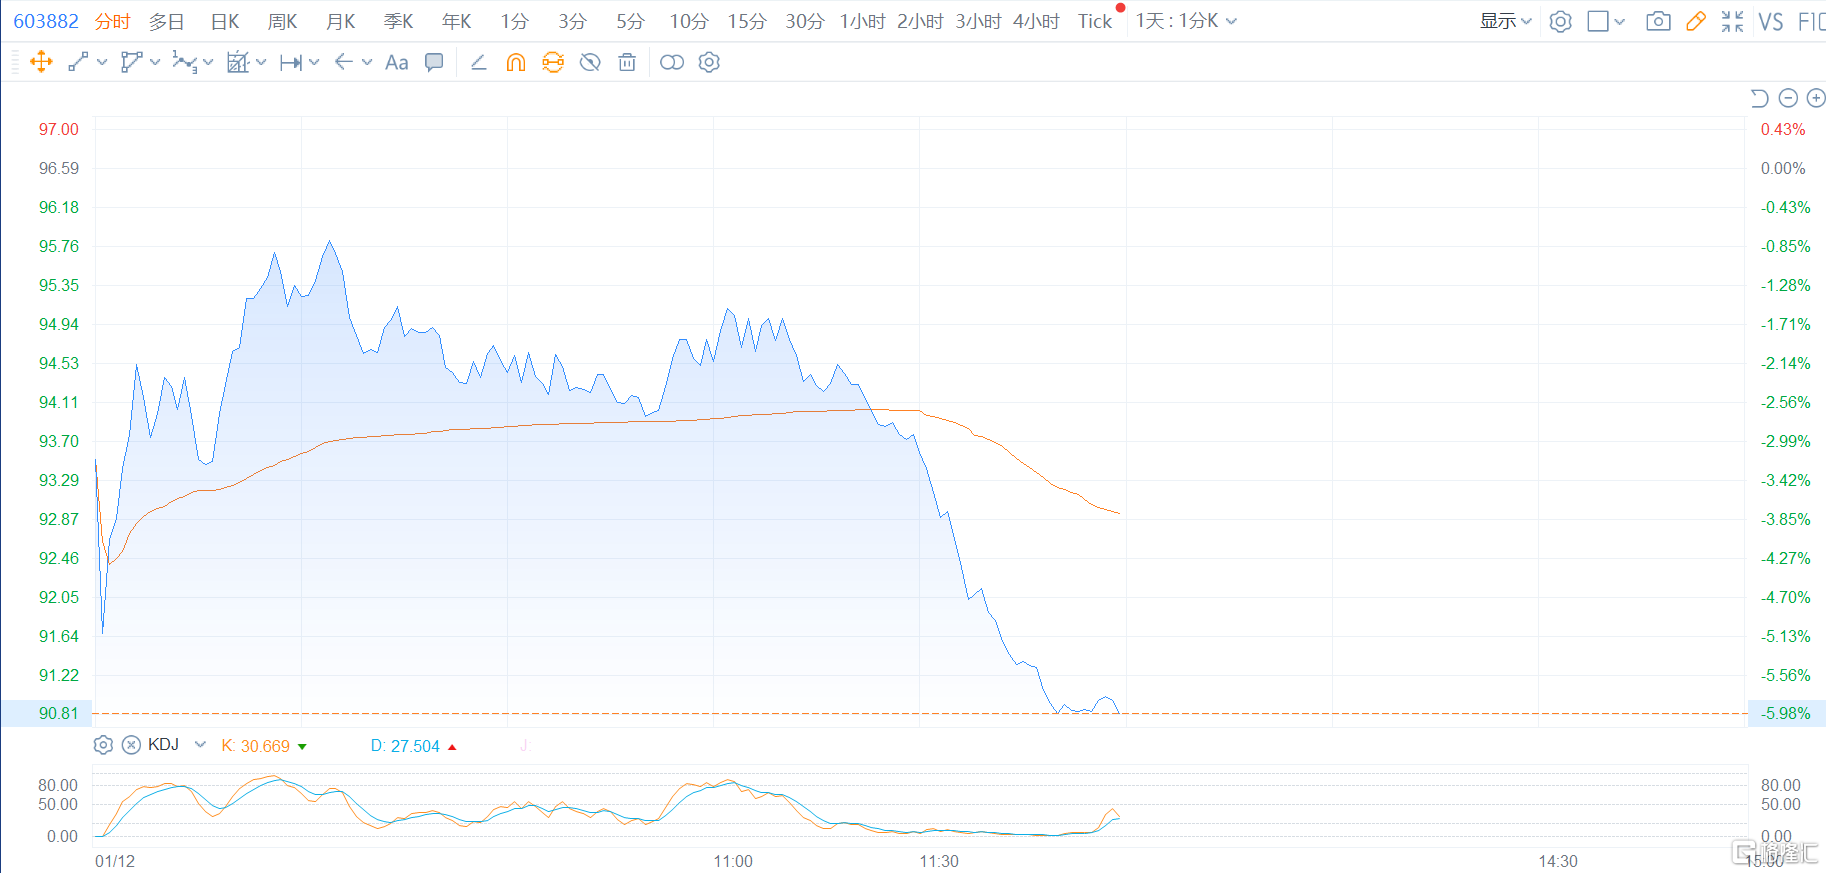Zoom in the chart with plus icon

click(x=1816, y=98)
